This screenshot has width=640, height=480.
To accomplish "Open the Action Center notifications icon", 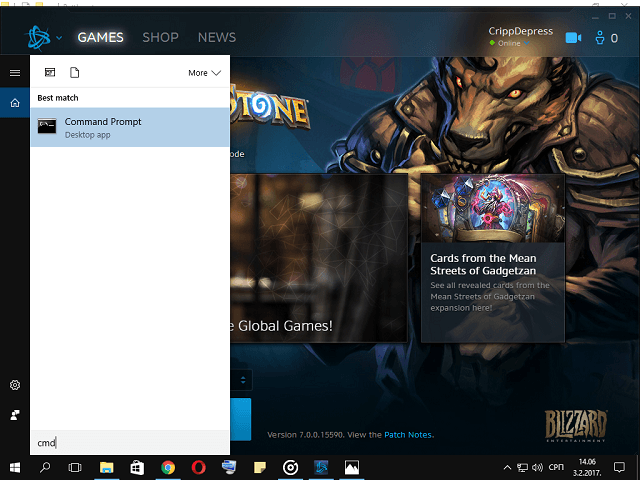I will [x=619, y=467].
